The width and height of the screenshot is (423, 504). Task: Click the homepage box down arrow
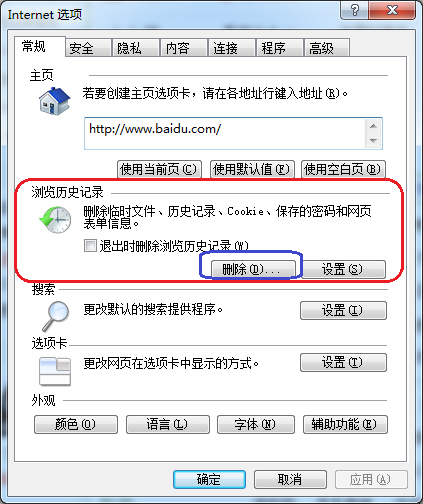pyautogui.click(x=373, y=141)
